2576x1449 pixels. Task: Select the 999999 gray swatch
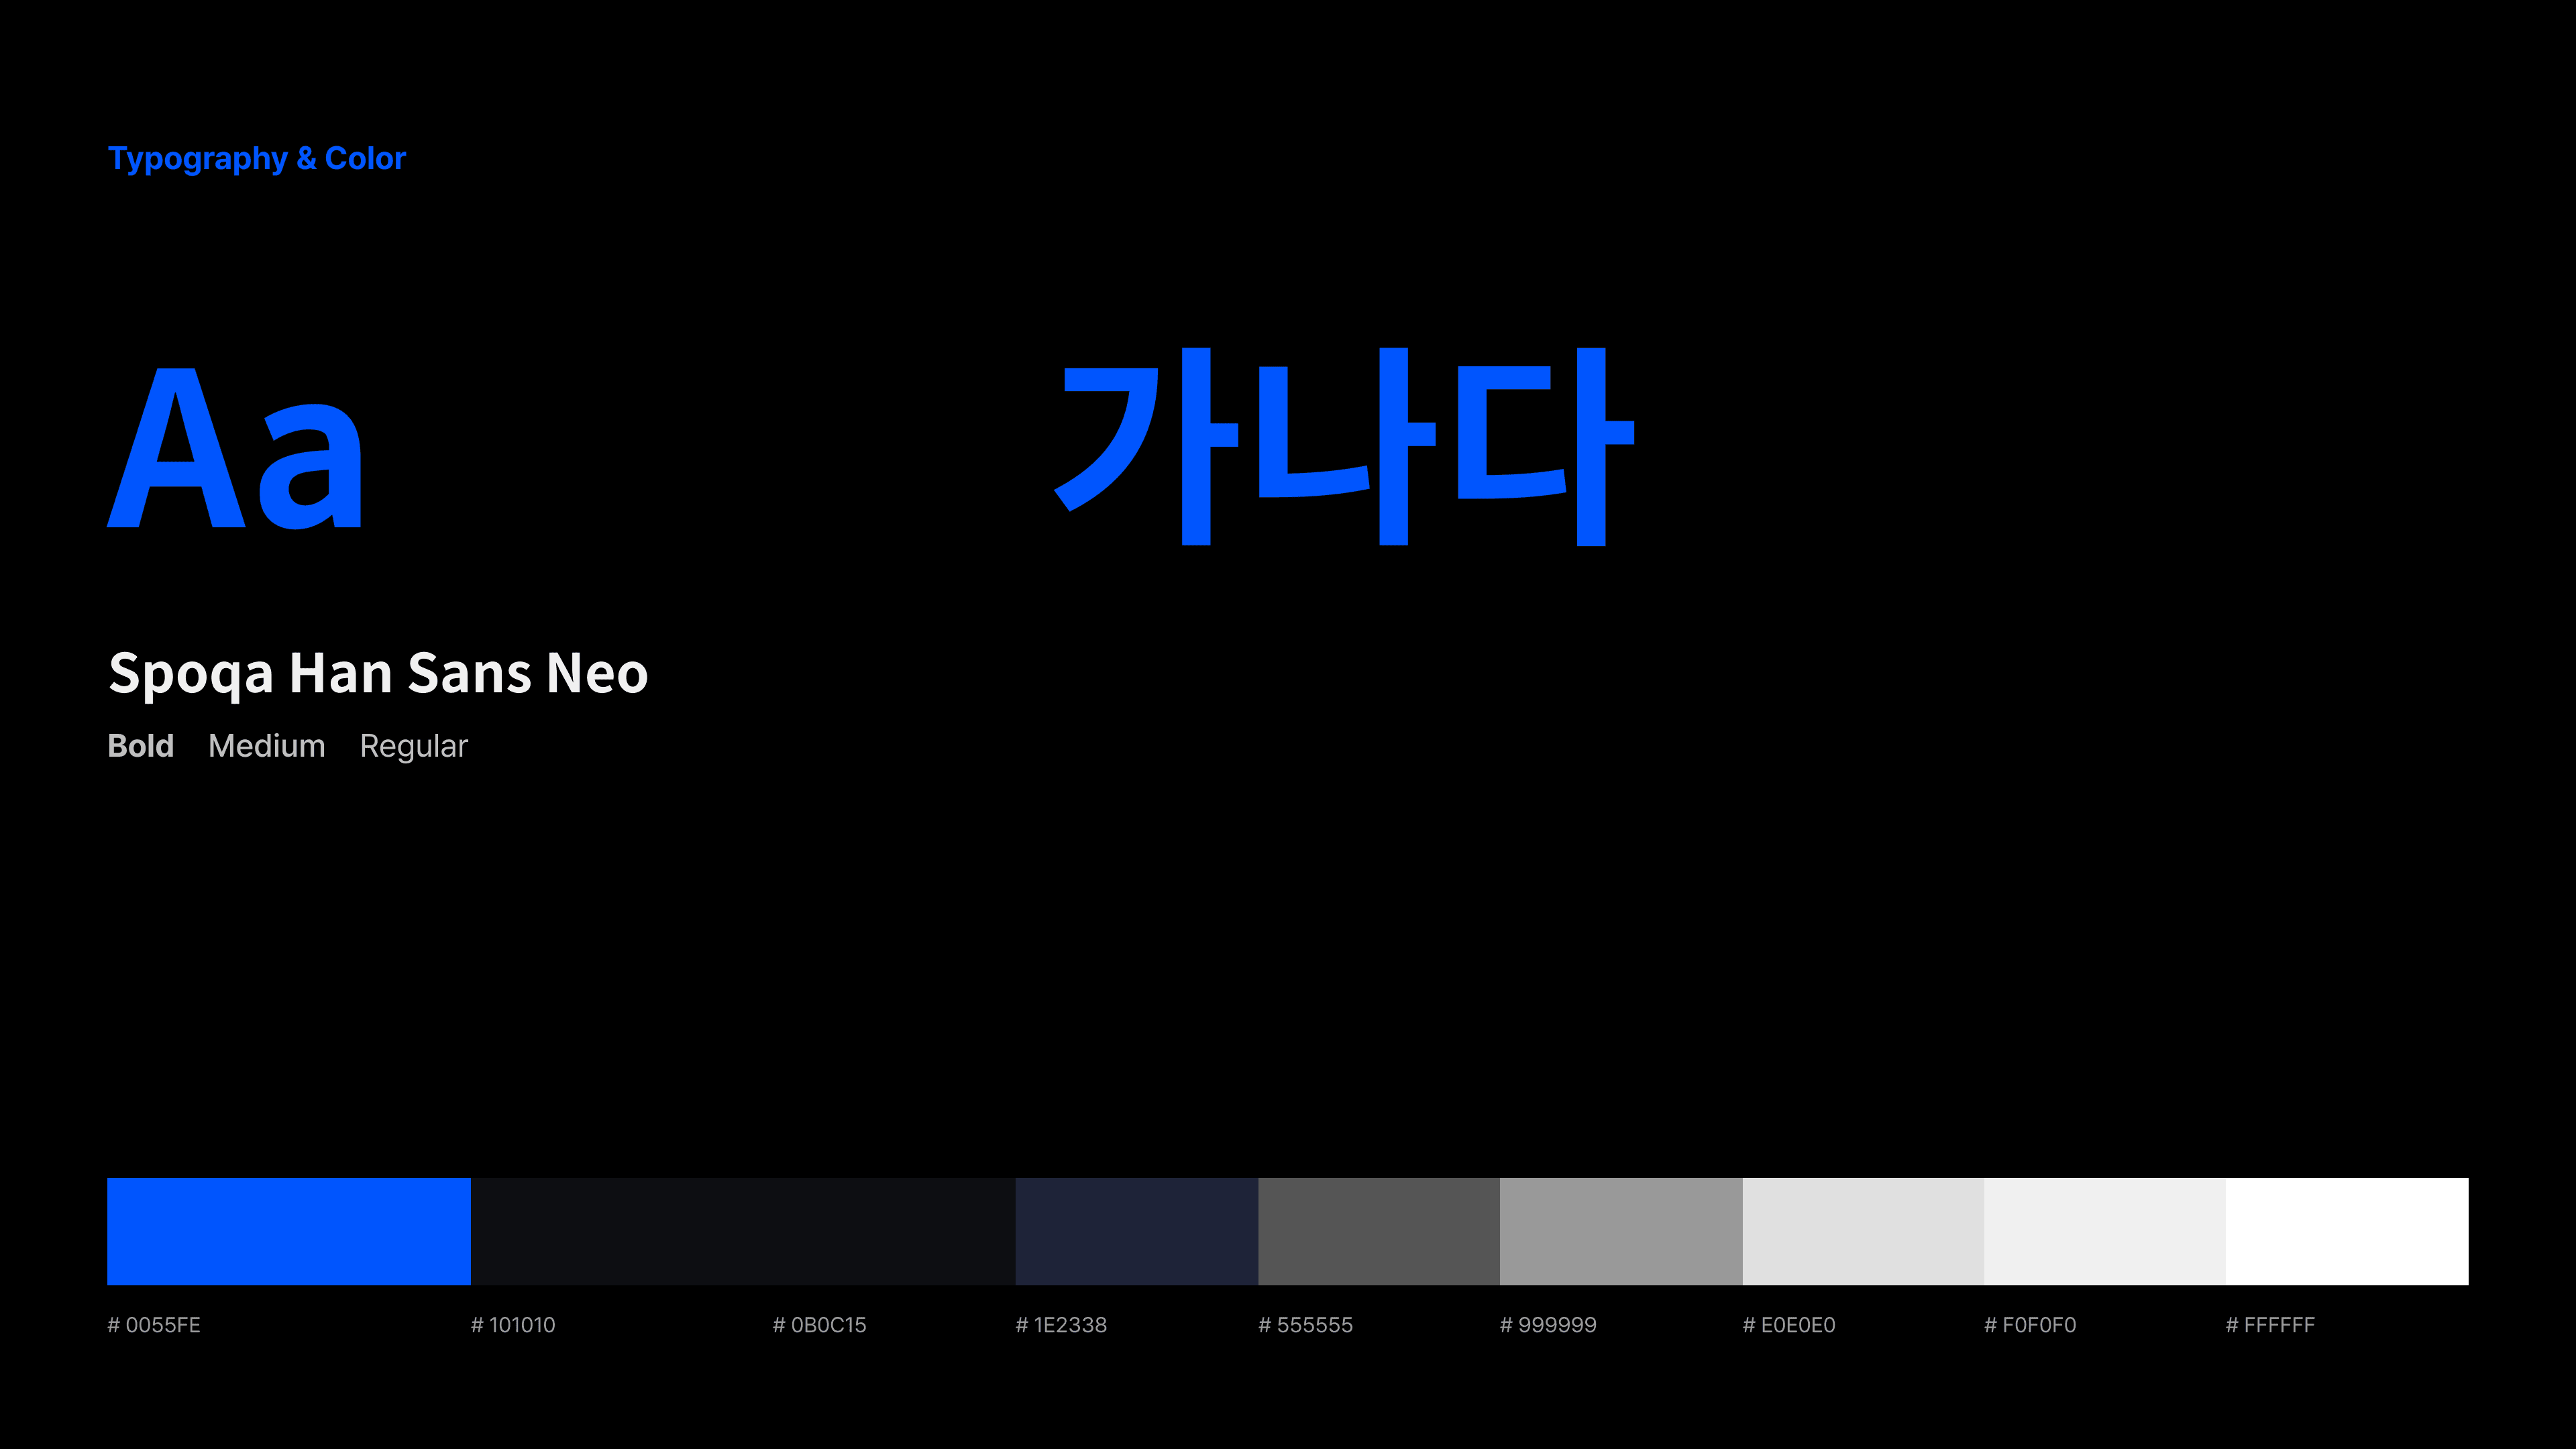[x=1620, y=1231]
